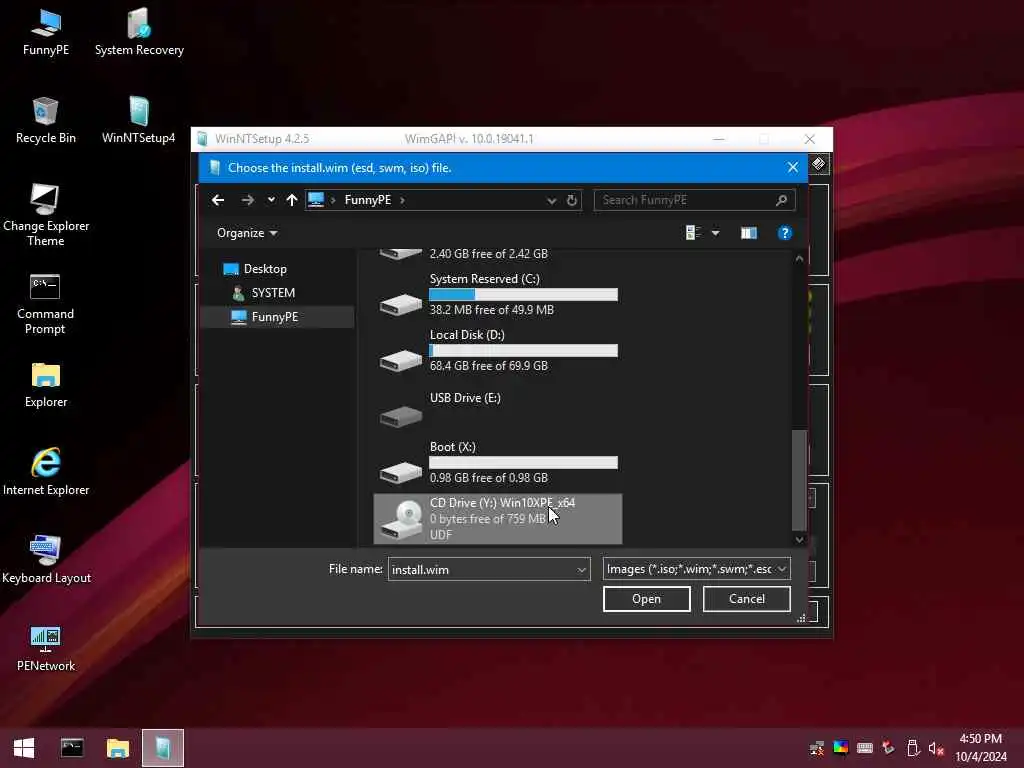Expand the File name combo box list
Image resolution: width=1024 pixels, height=768 pixels.
pyautogui.click(x=581, y=569)
